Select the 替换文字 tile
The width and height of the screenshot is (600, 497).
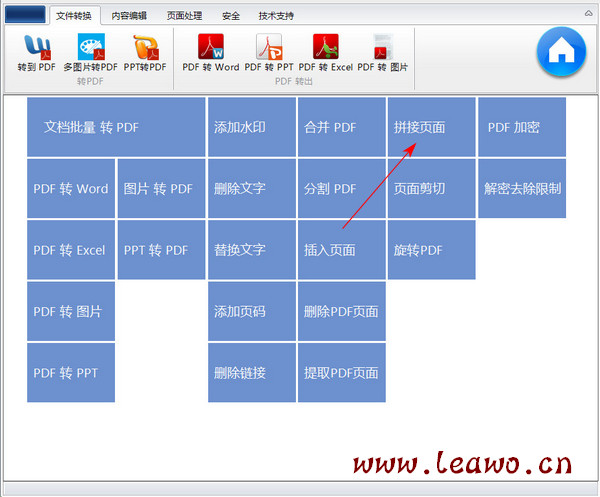pyautogui.click(x=252, y=250)
